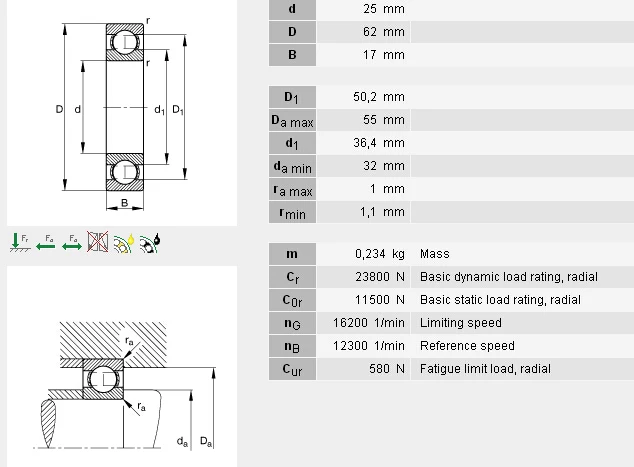Click the double-direction axial load Fa icon
The image size is (634, 467).
point(72,243)
